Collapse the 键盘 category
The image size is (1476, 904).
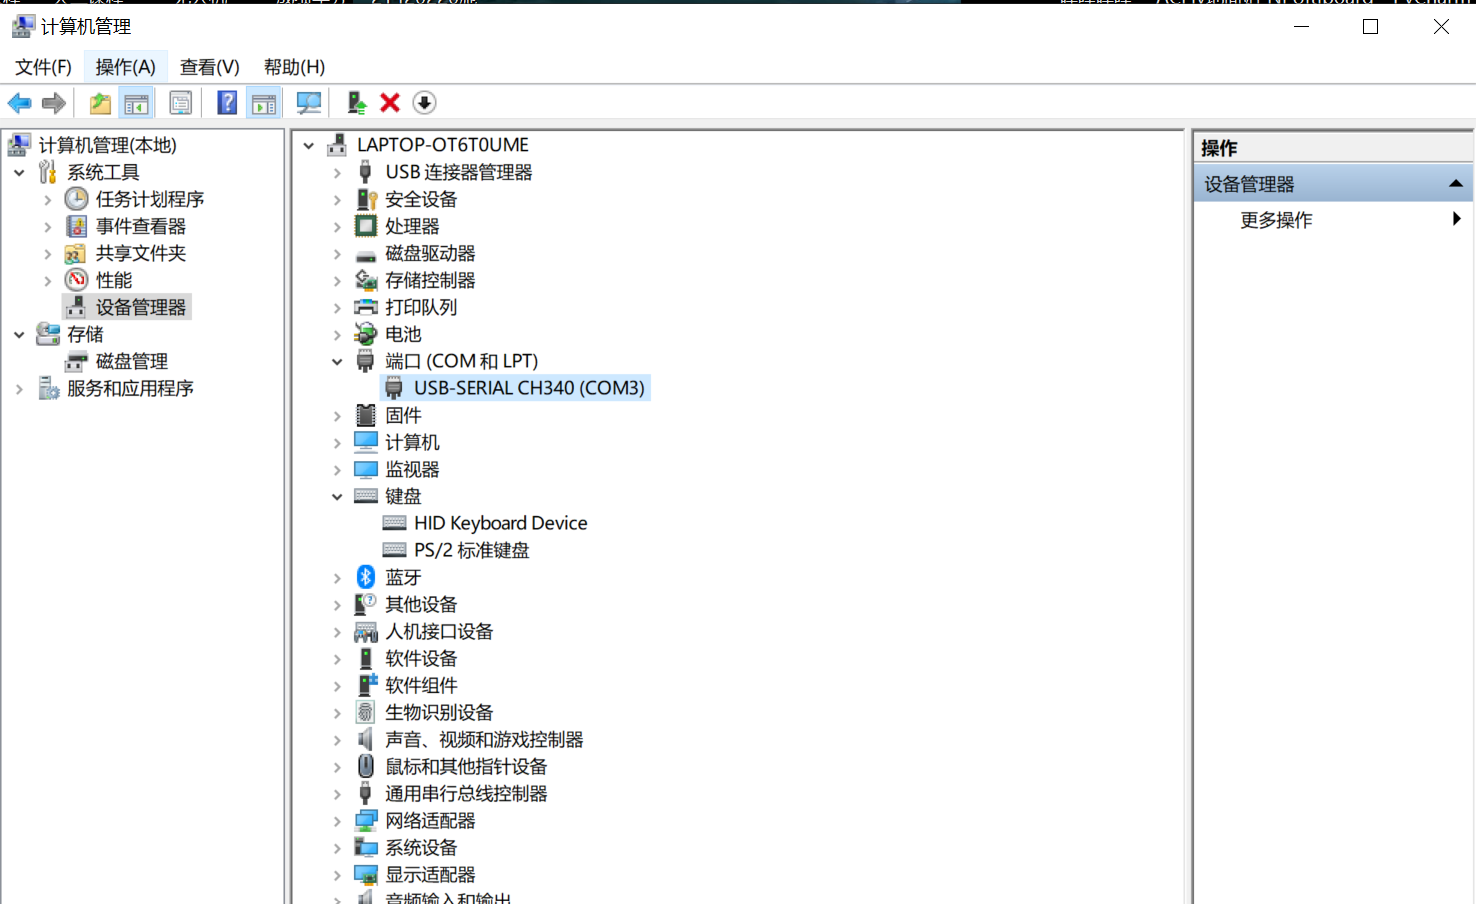click(x=337, y=497)
